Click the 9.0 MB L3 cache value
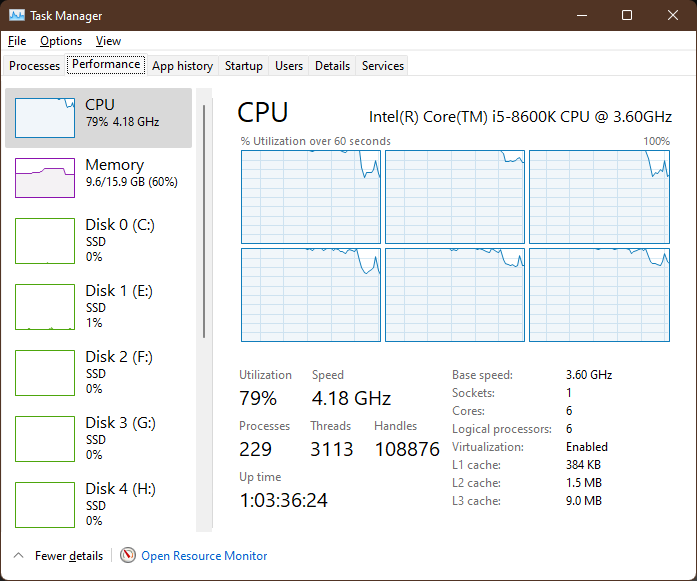 click(x=584, y=501)
